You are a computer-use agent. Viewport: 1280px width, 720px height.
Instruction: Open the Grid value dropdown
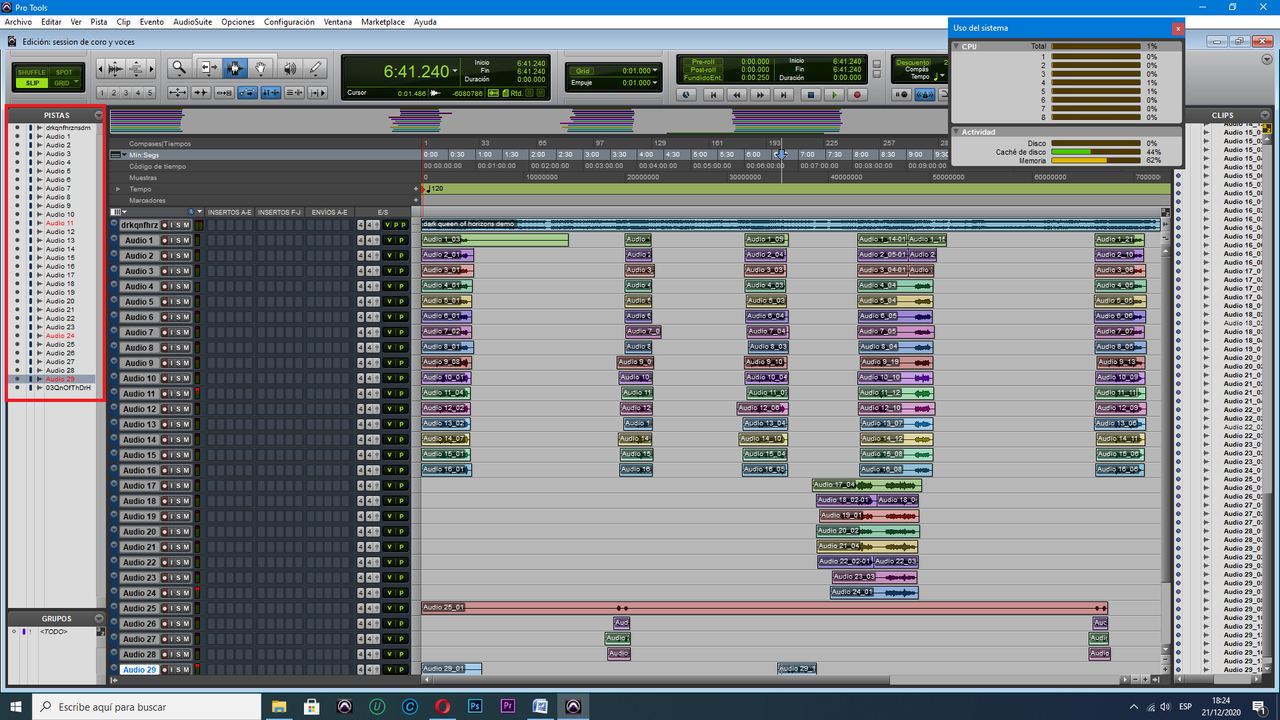tap(655, 70)
